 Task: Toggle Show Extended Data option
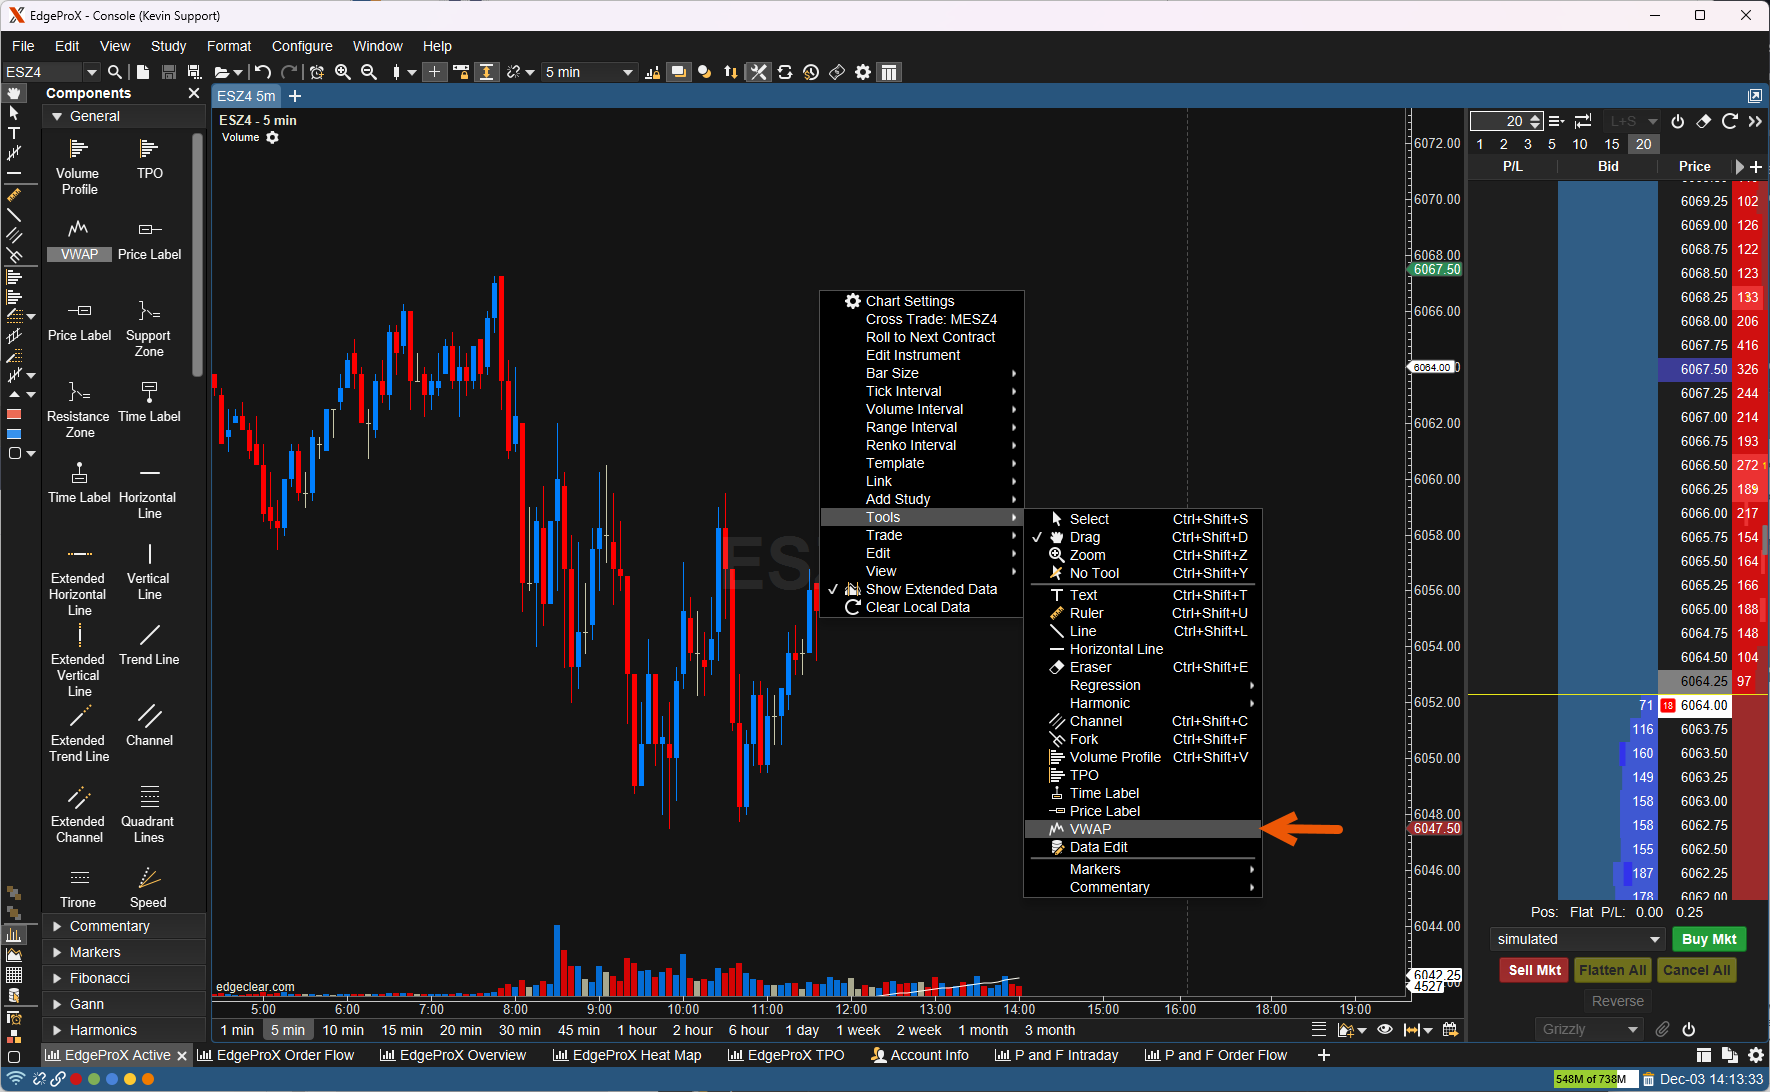pyautogui.click(x=931, y=589)
